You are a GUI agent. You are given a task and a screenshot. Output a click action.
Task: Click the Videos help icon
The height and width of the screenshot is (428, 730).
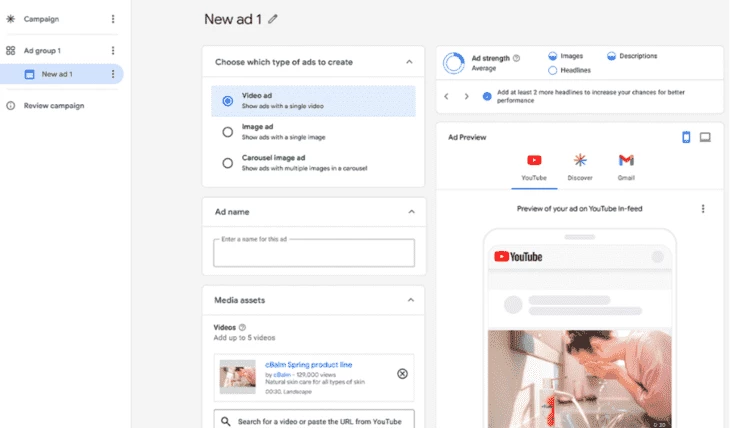242,327
